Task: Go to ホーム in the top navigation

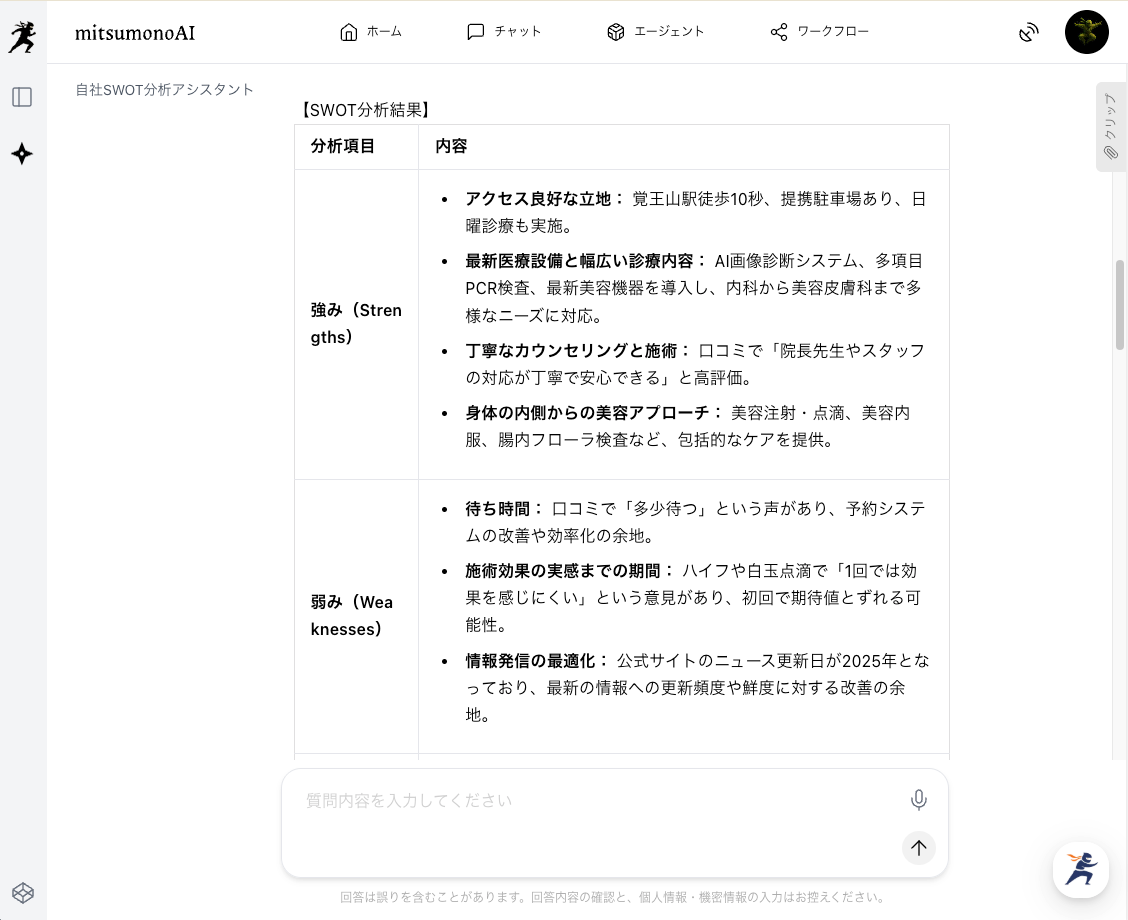Action: point(371,32)
